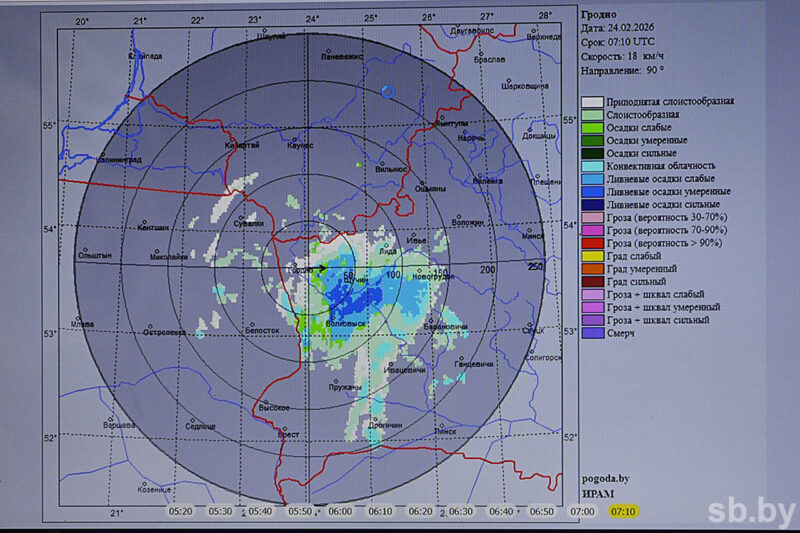Switch to the 06:30 time frame
The image size is (800, 533).
(461, 511)
